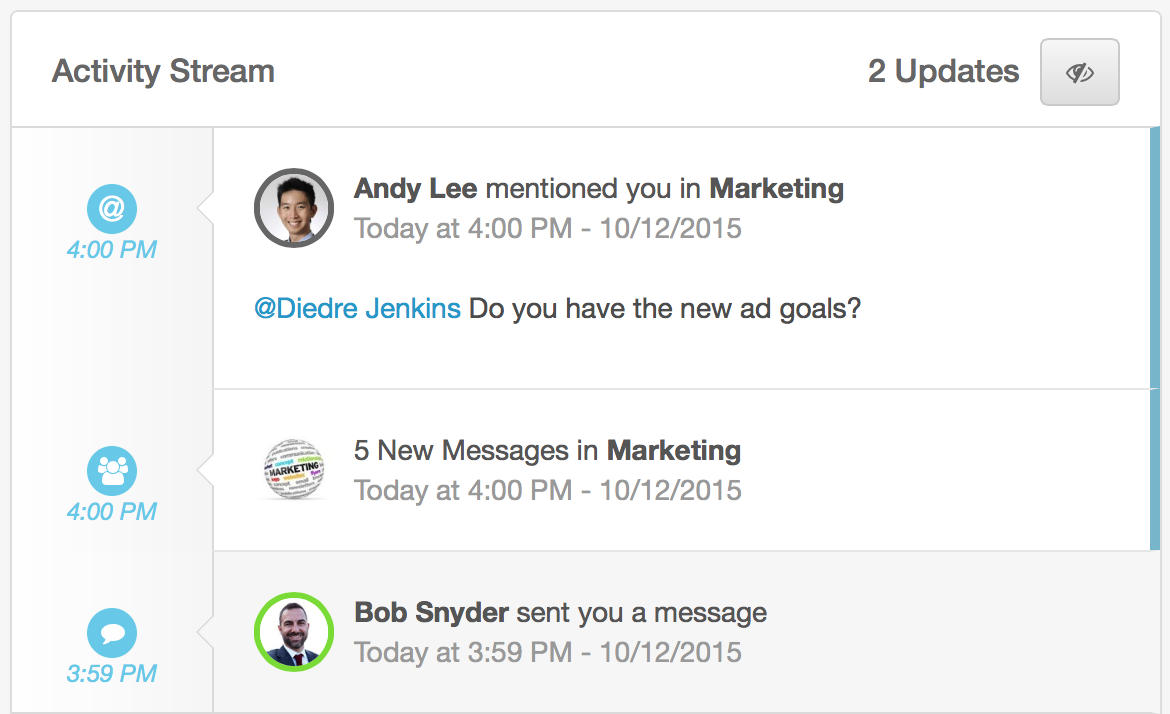Click the Marketing group globe image
Image resolution: width=1170 pixels, height=714 pixels.
pyautogui.click(x=294, y=469)
